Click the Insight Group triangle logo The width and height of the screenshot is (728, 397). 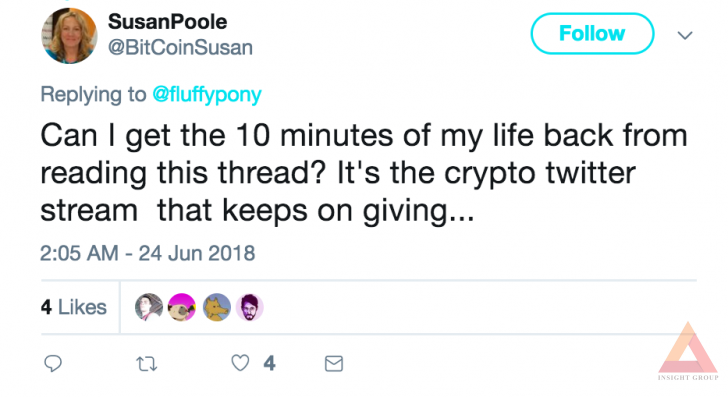point(688,351)
